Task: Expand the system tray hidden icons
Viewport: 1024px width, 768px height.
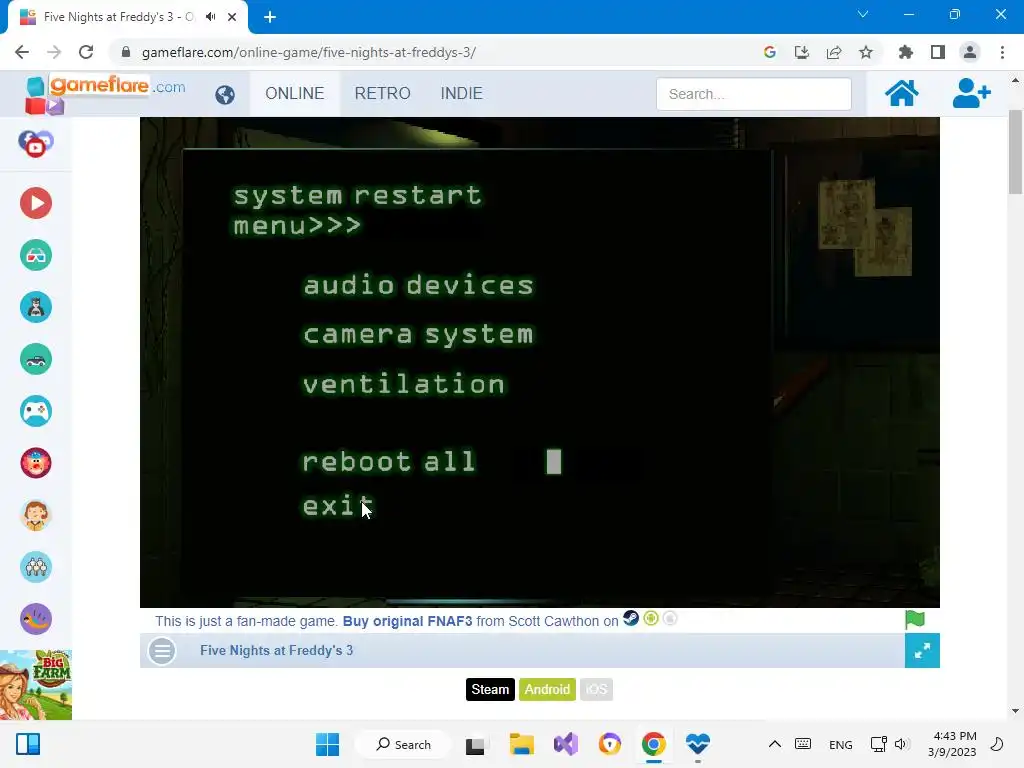Action: (x=775, y=744)
